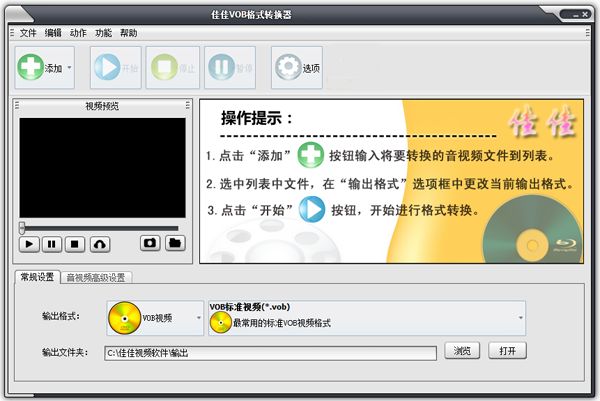This screenshot has width=600, height=401.
Task: Click the preview seek slider handle
Action: (22, 228)
